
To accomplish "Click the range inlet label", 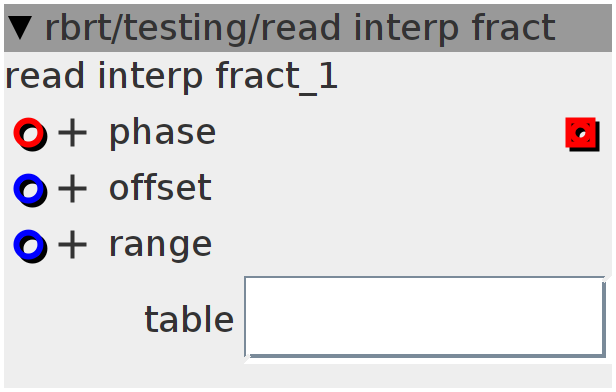I will (160, 247).
